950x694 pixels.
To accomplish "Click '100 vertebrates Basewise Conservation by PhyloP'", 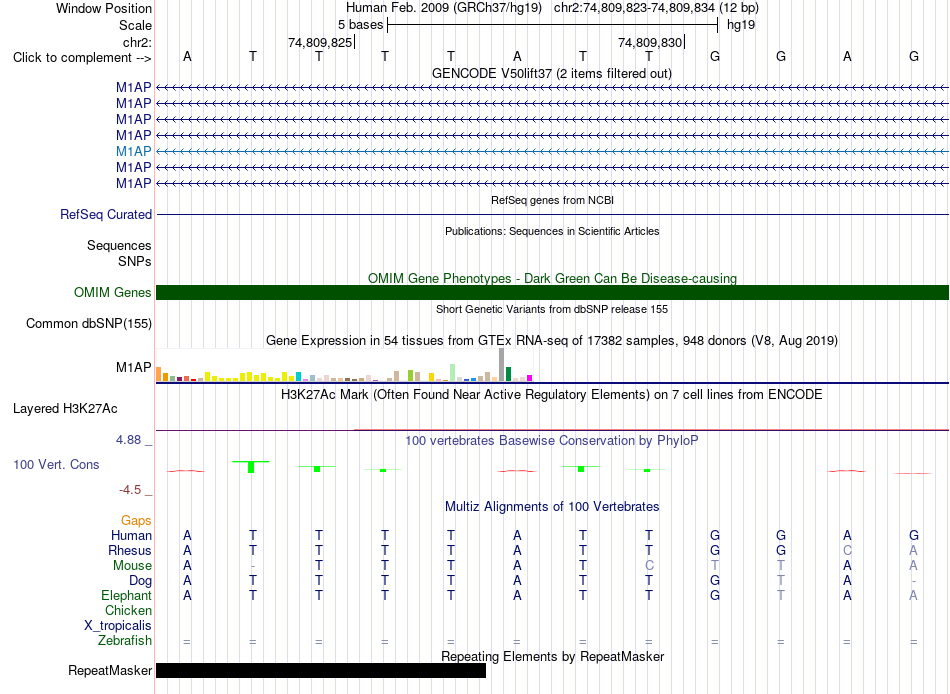I will click(552, 441).
